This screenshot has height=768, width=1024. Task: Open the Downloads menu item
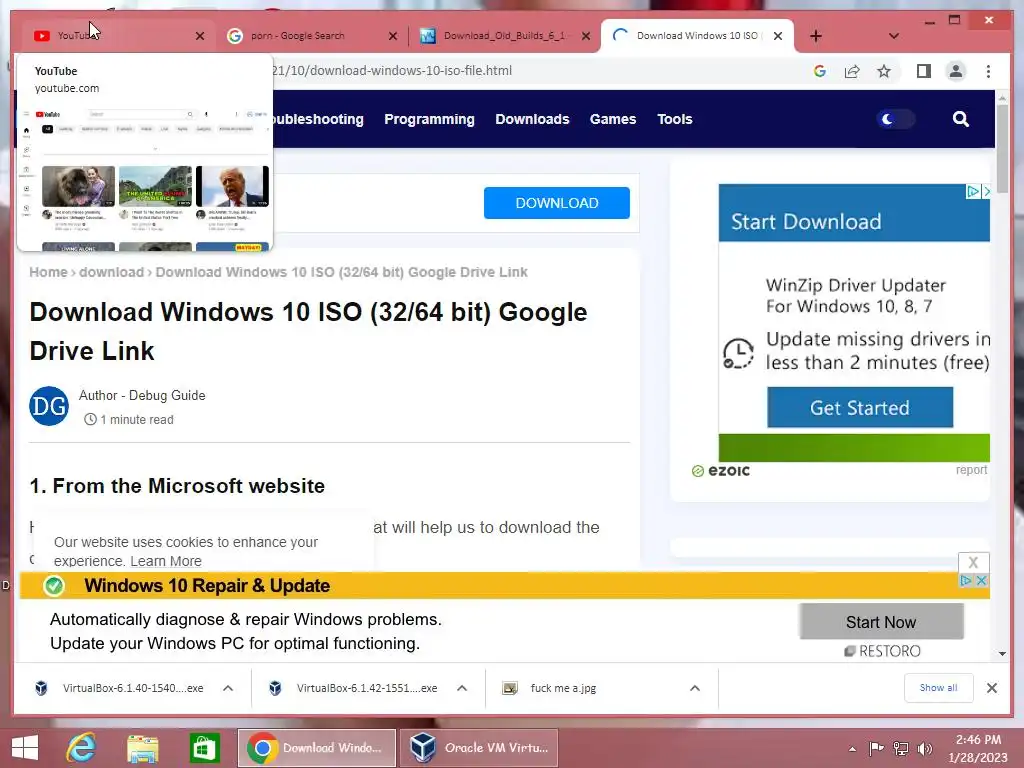pos(532,120)
